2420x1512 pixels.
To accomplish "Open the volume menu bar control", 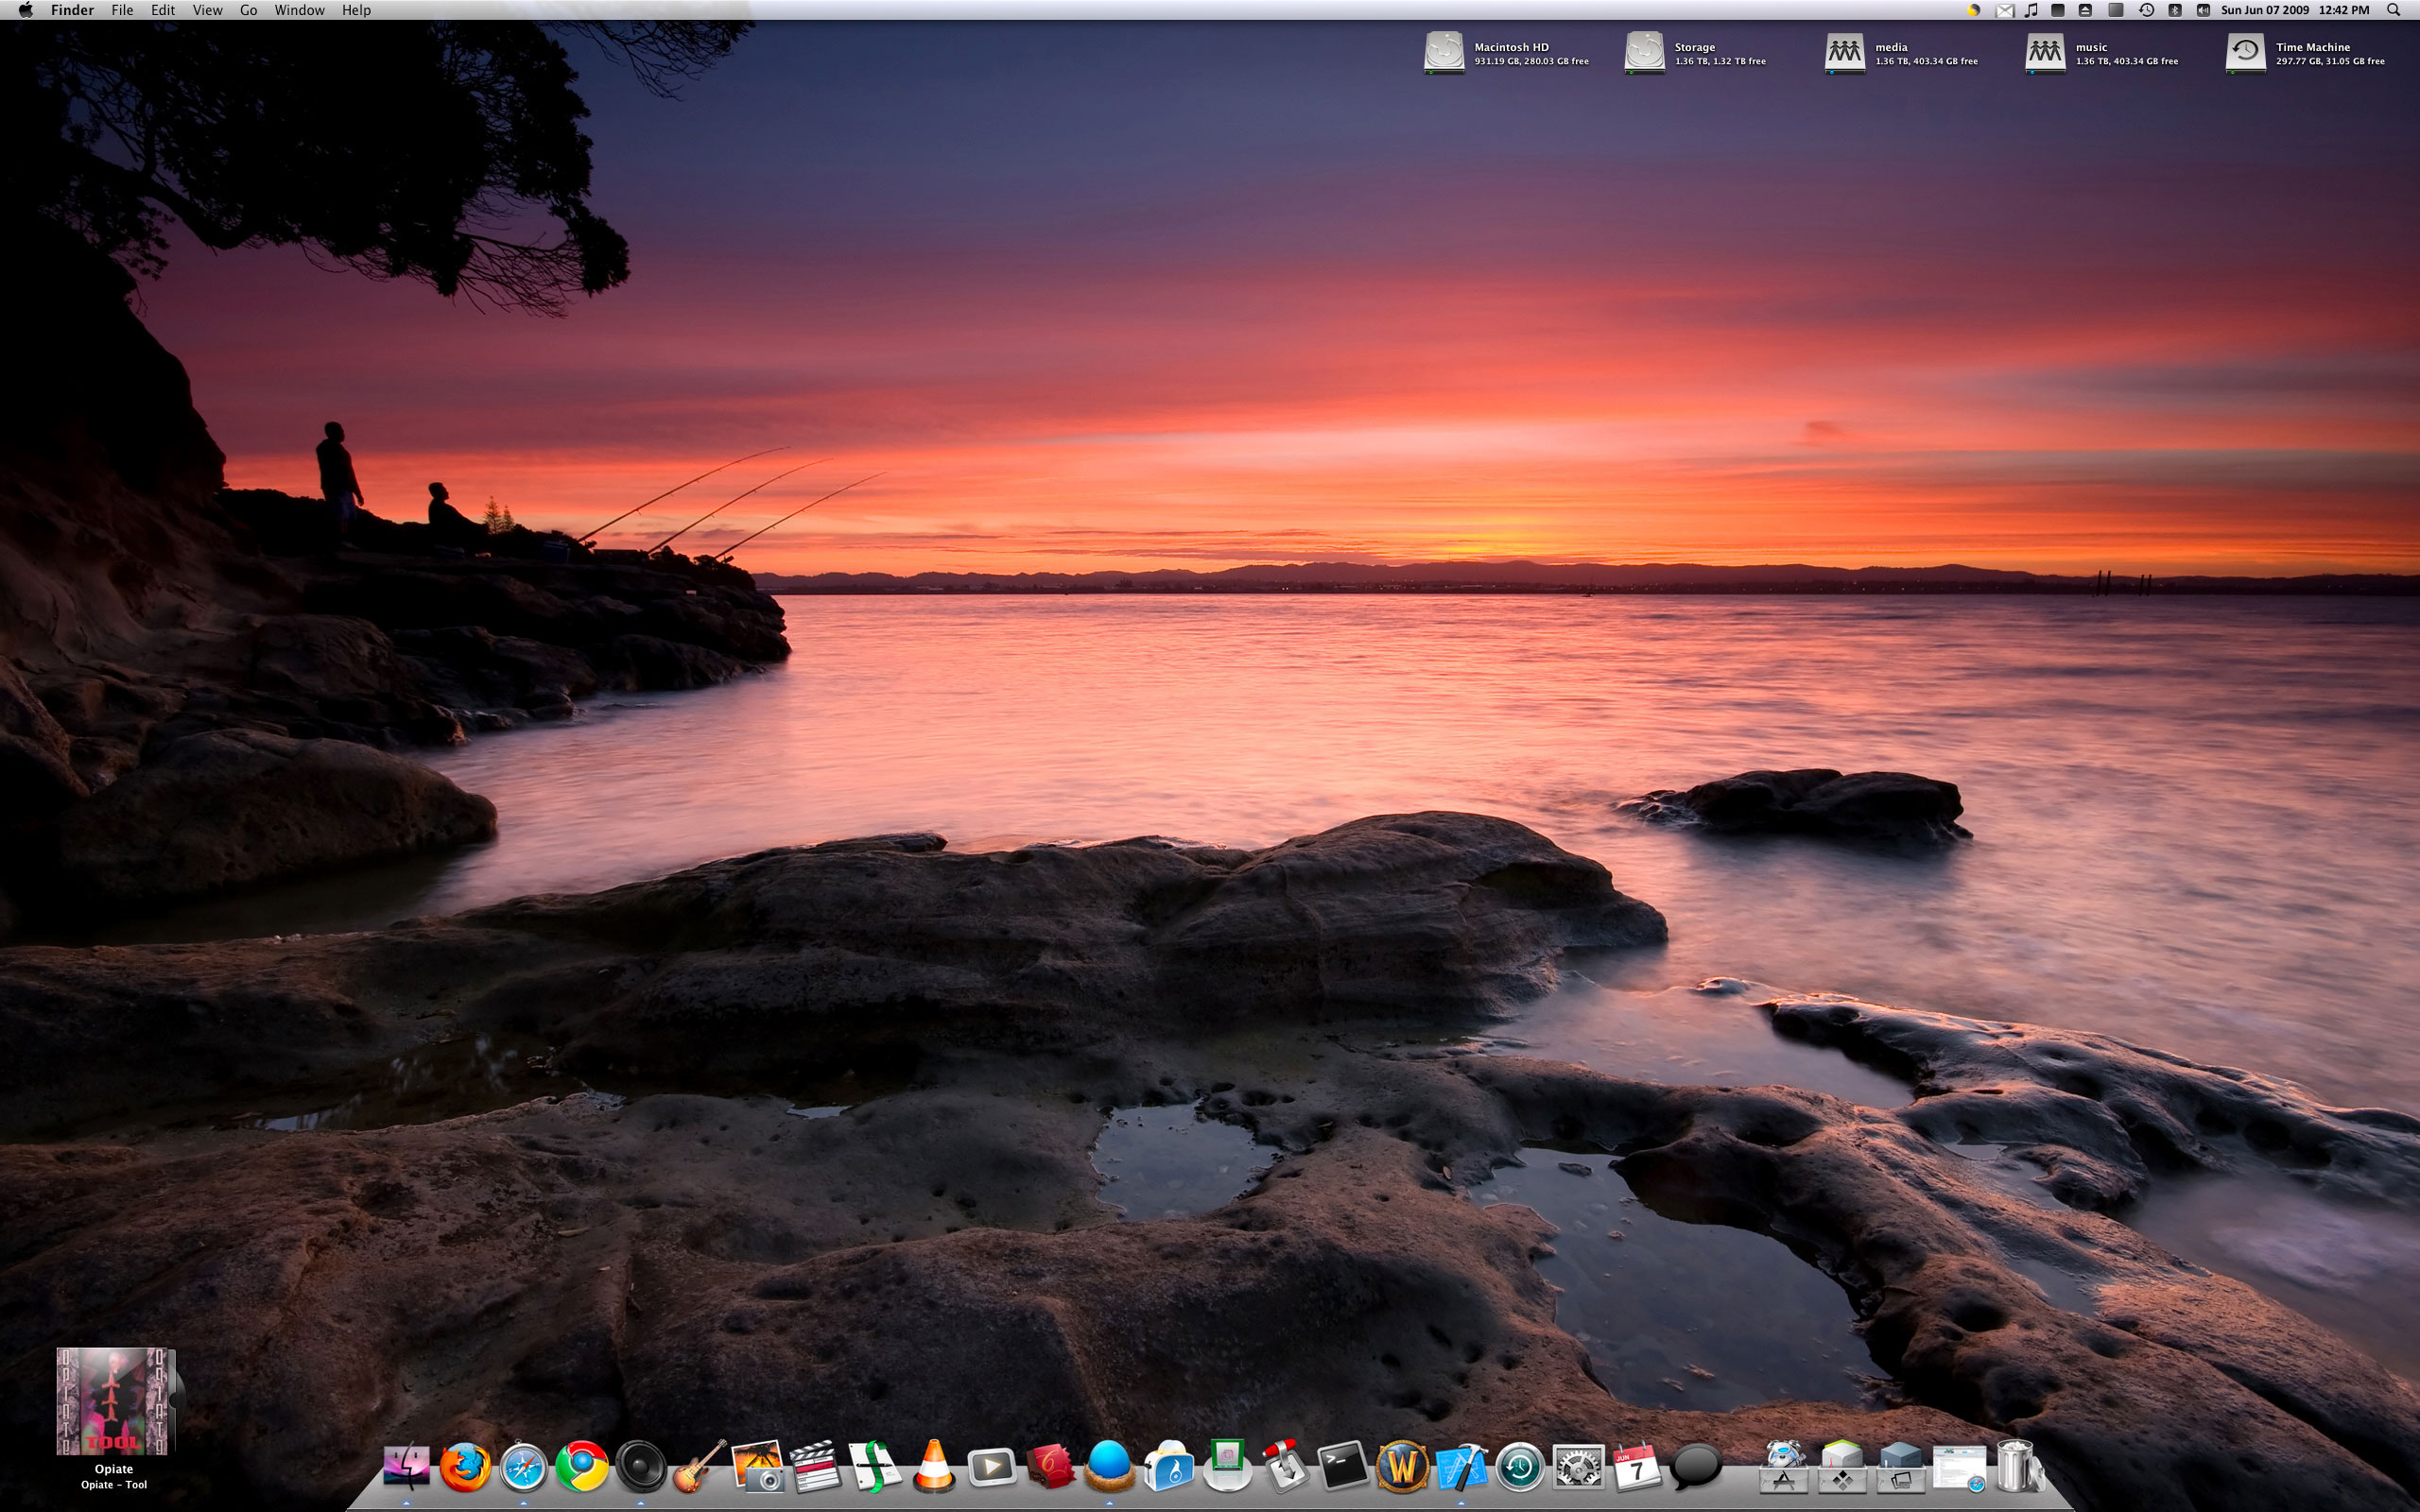I will [x=2203, y=10].
